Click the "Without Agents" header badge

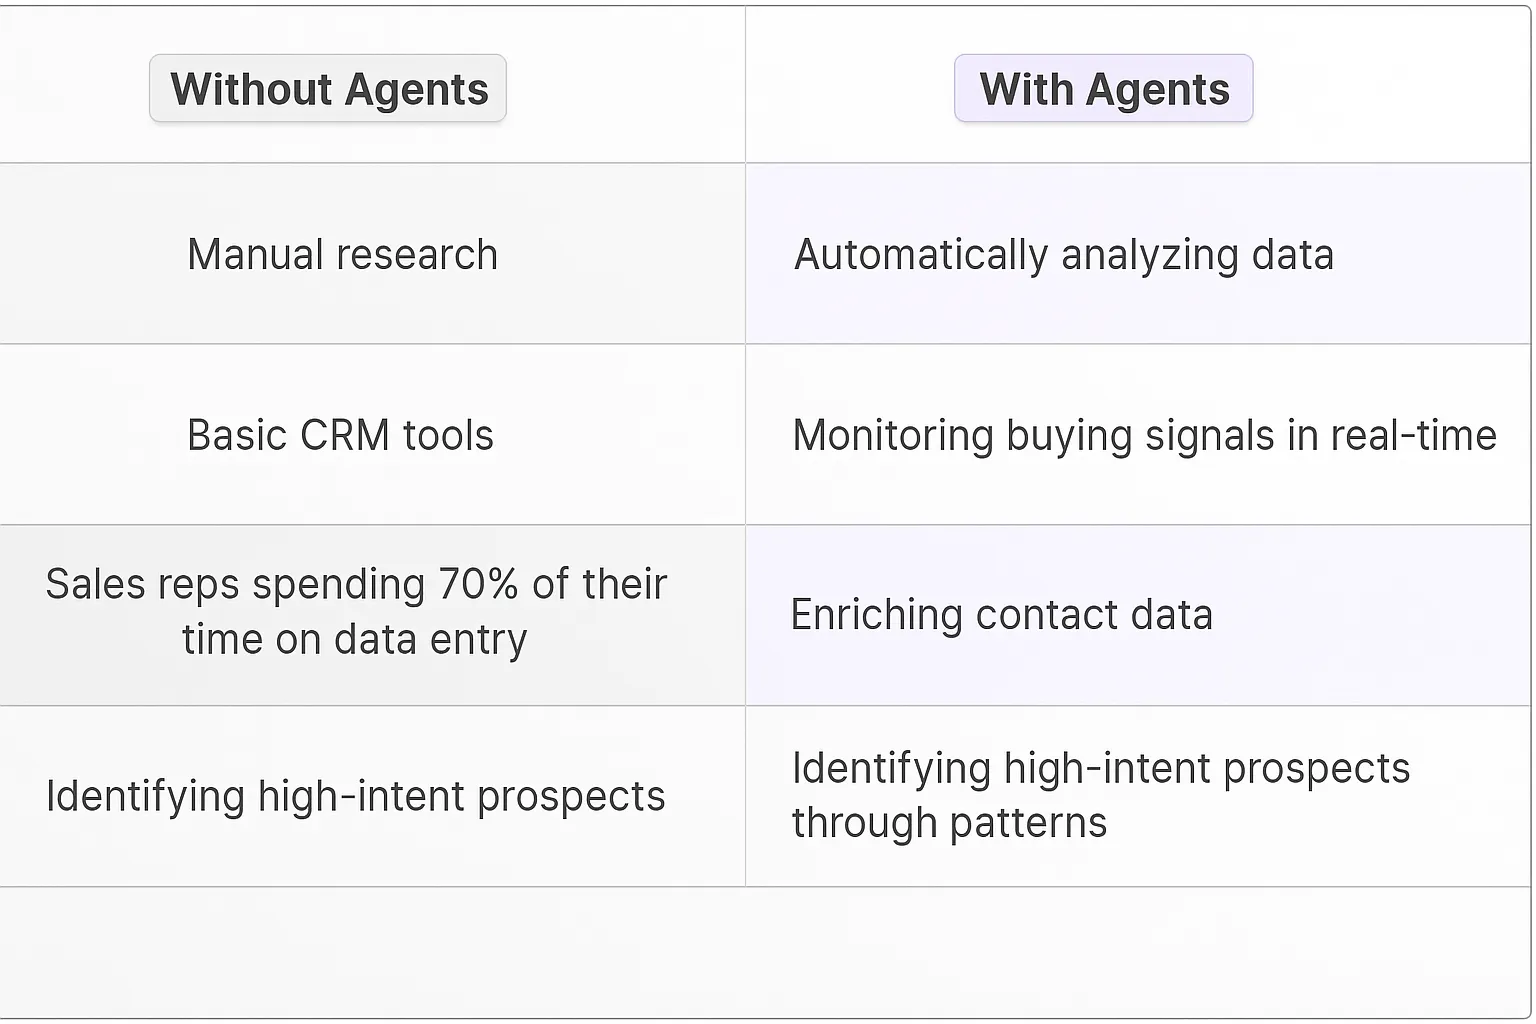[328, 89]
